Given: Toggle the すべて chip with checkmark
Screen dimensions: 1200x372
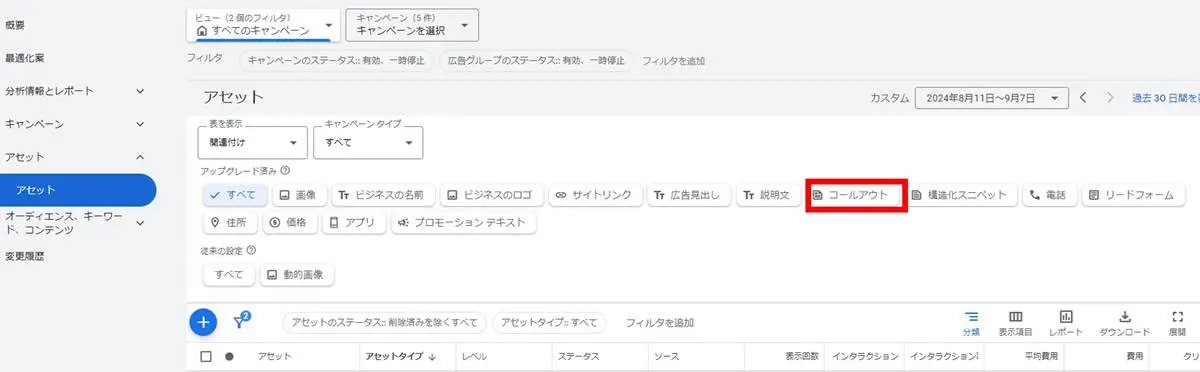Looking at the screenshot, I should pos(233,195).
